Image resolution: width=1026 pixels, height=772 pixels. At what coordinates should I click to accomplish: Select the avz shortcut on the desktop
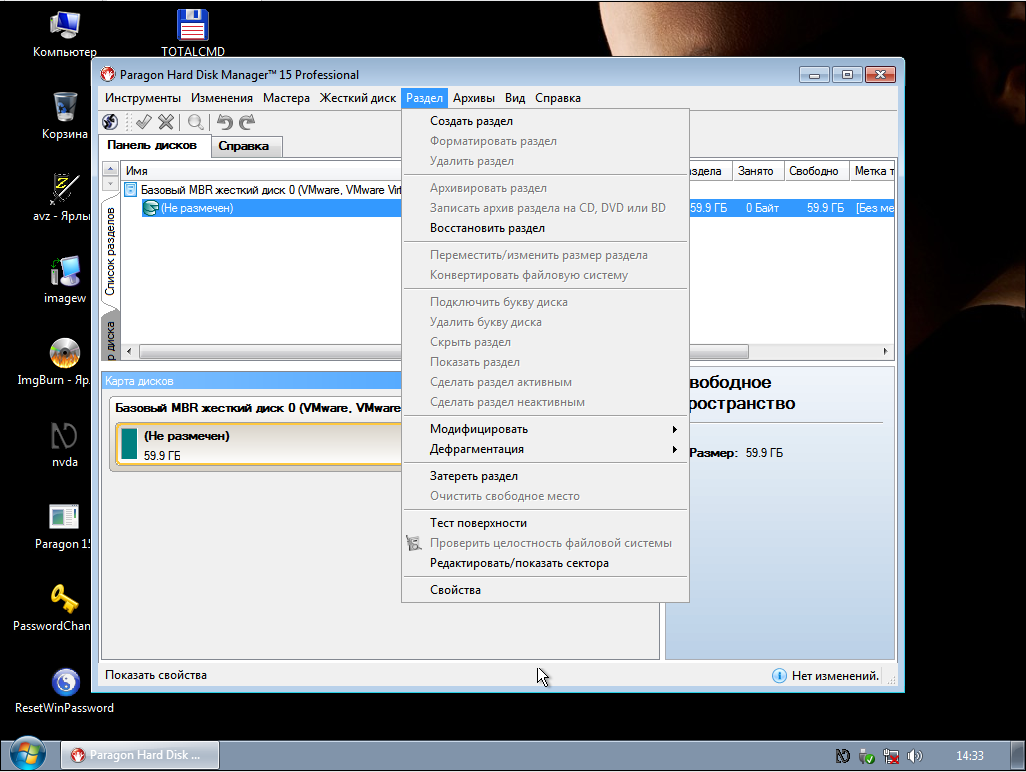pos(62,197)
